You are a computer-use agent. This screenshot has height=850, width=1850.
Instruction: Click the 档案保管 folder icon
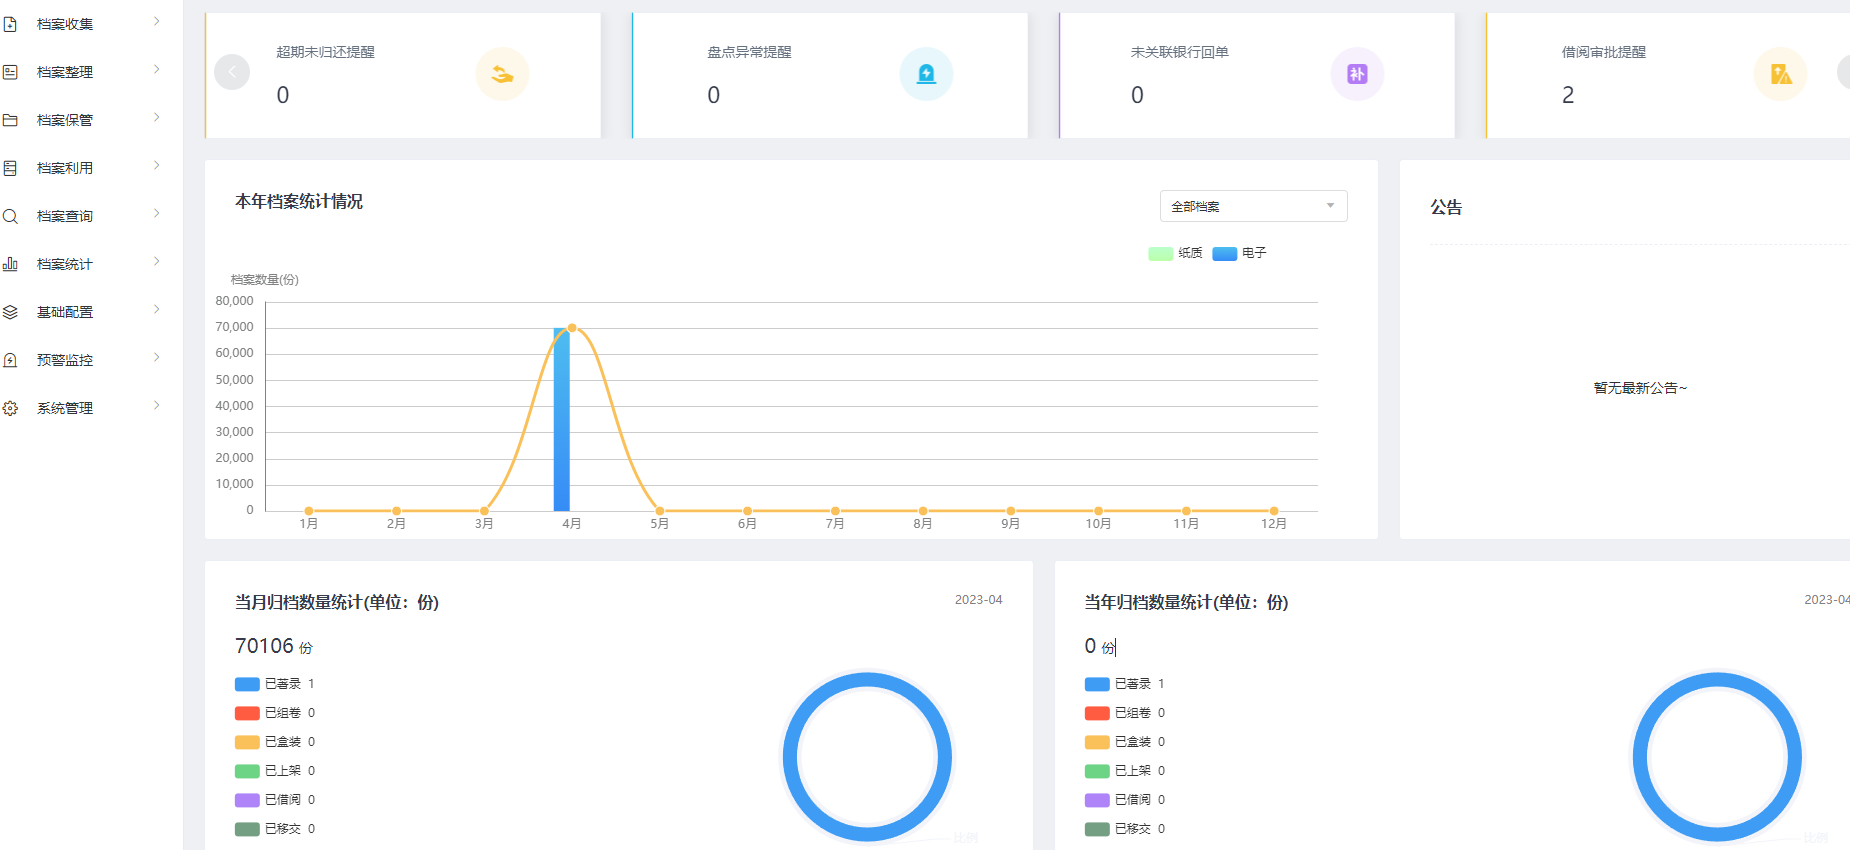pyautogui.click(x=10, y=120)
